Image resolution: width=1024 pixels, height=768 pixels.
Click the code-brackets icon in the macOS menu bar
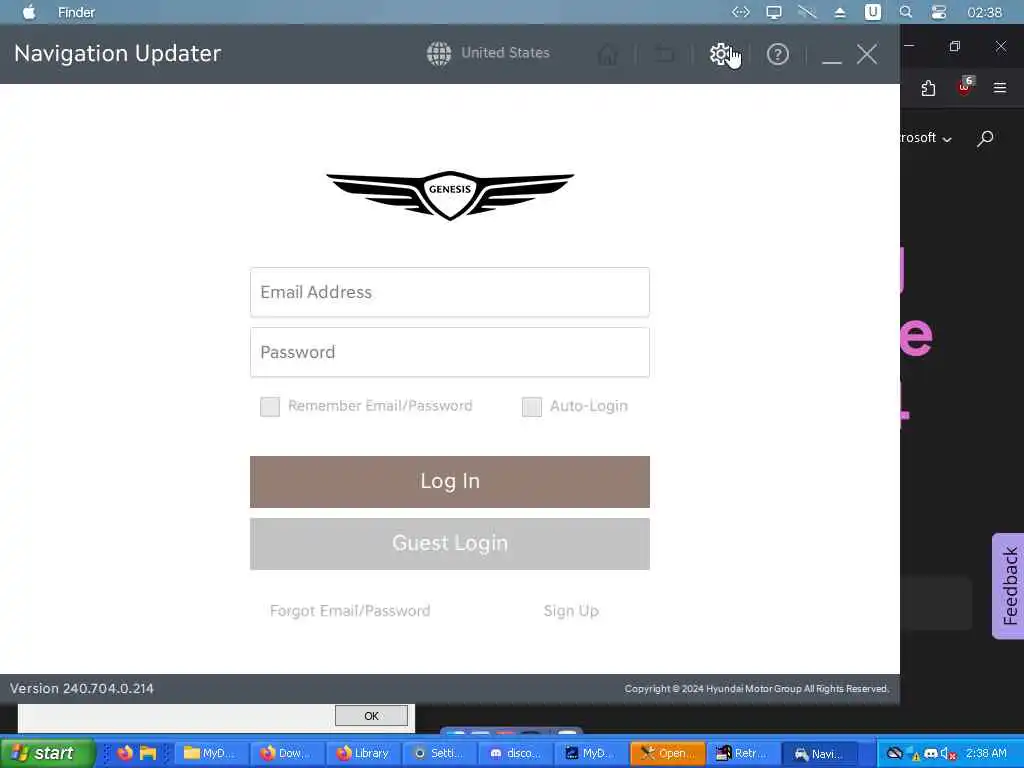(741, 12)
